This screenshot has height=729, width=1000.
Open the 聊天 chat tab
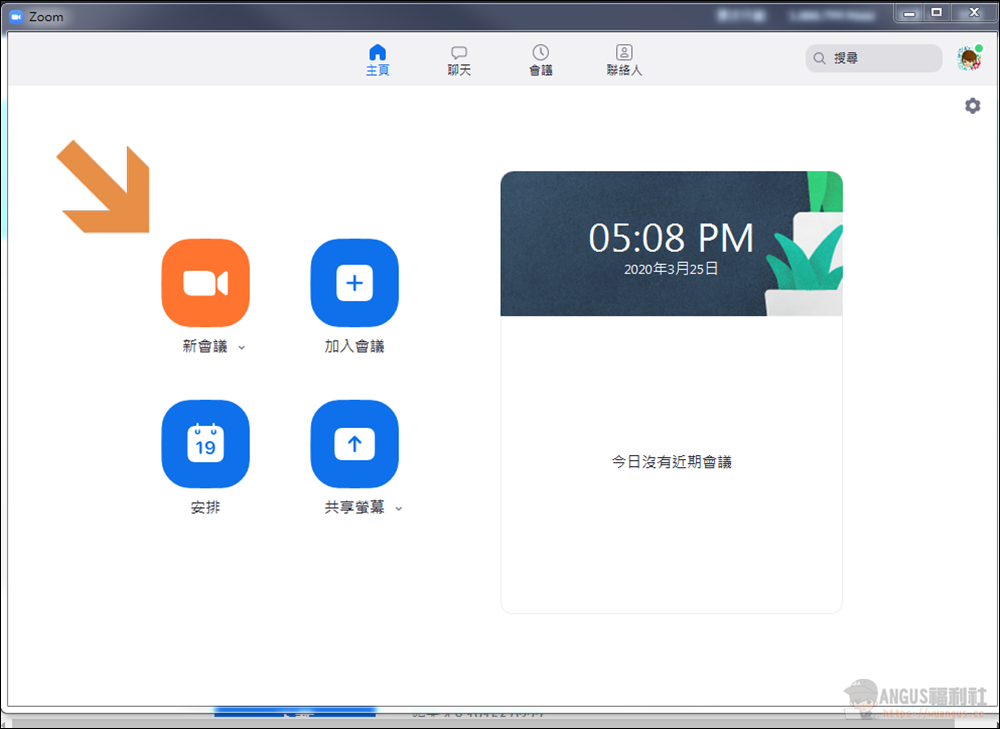point(459,60)
